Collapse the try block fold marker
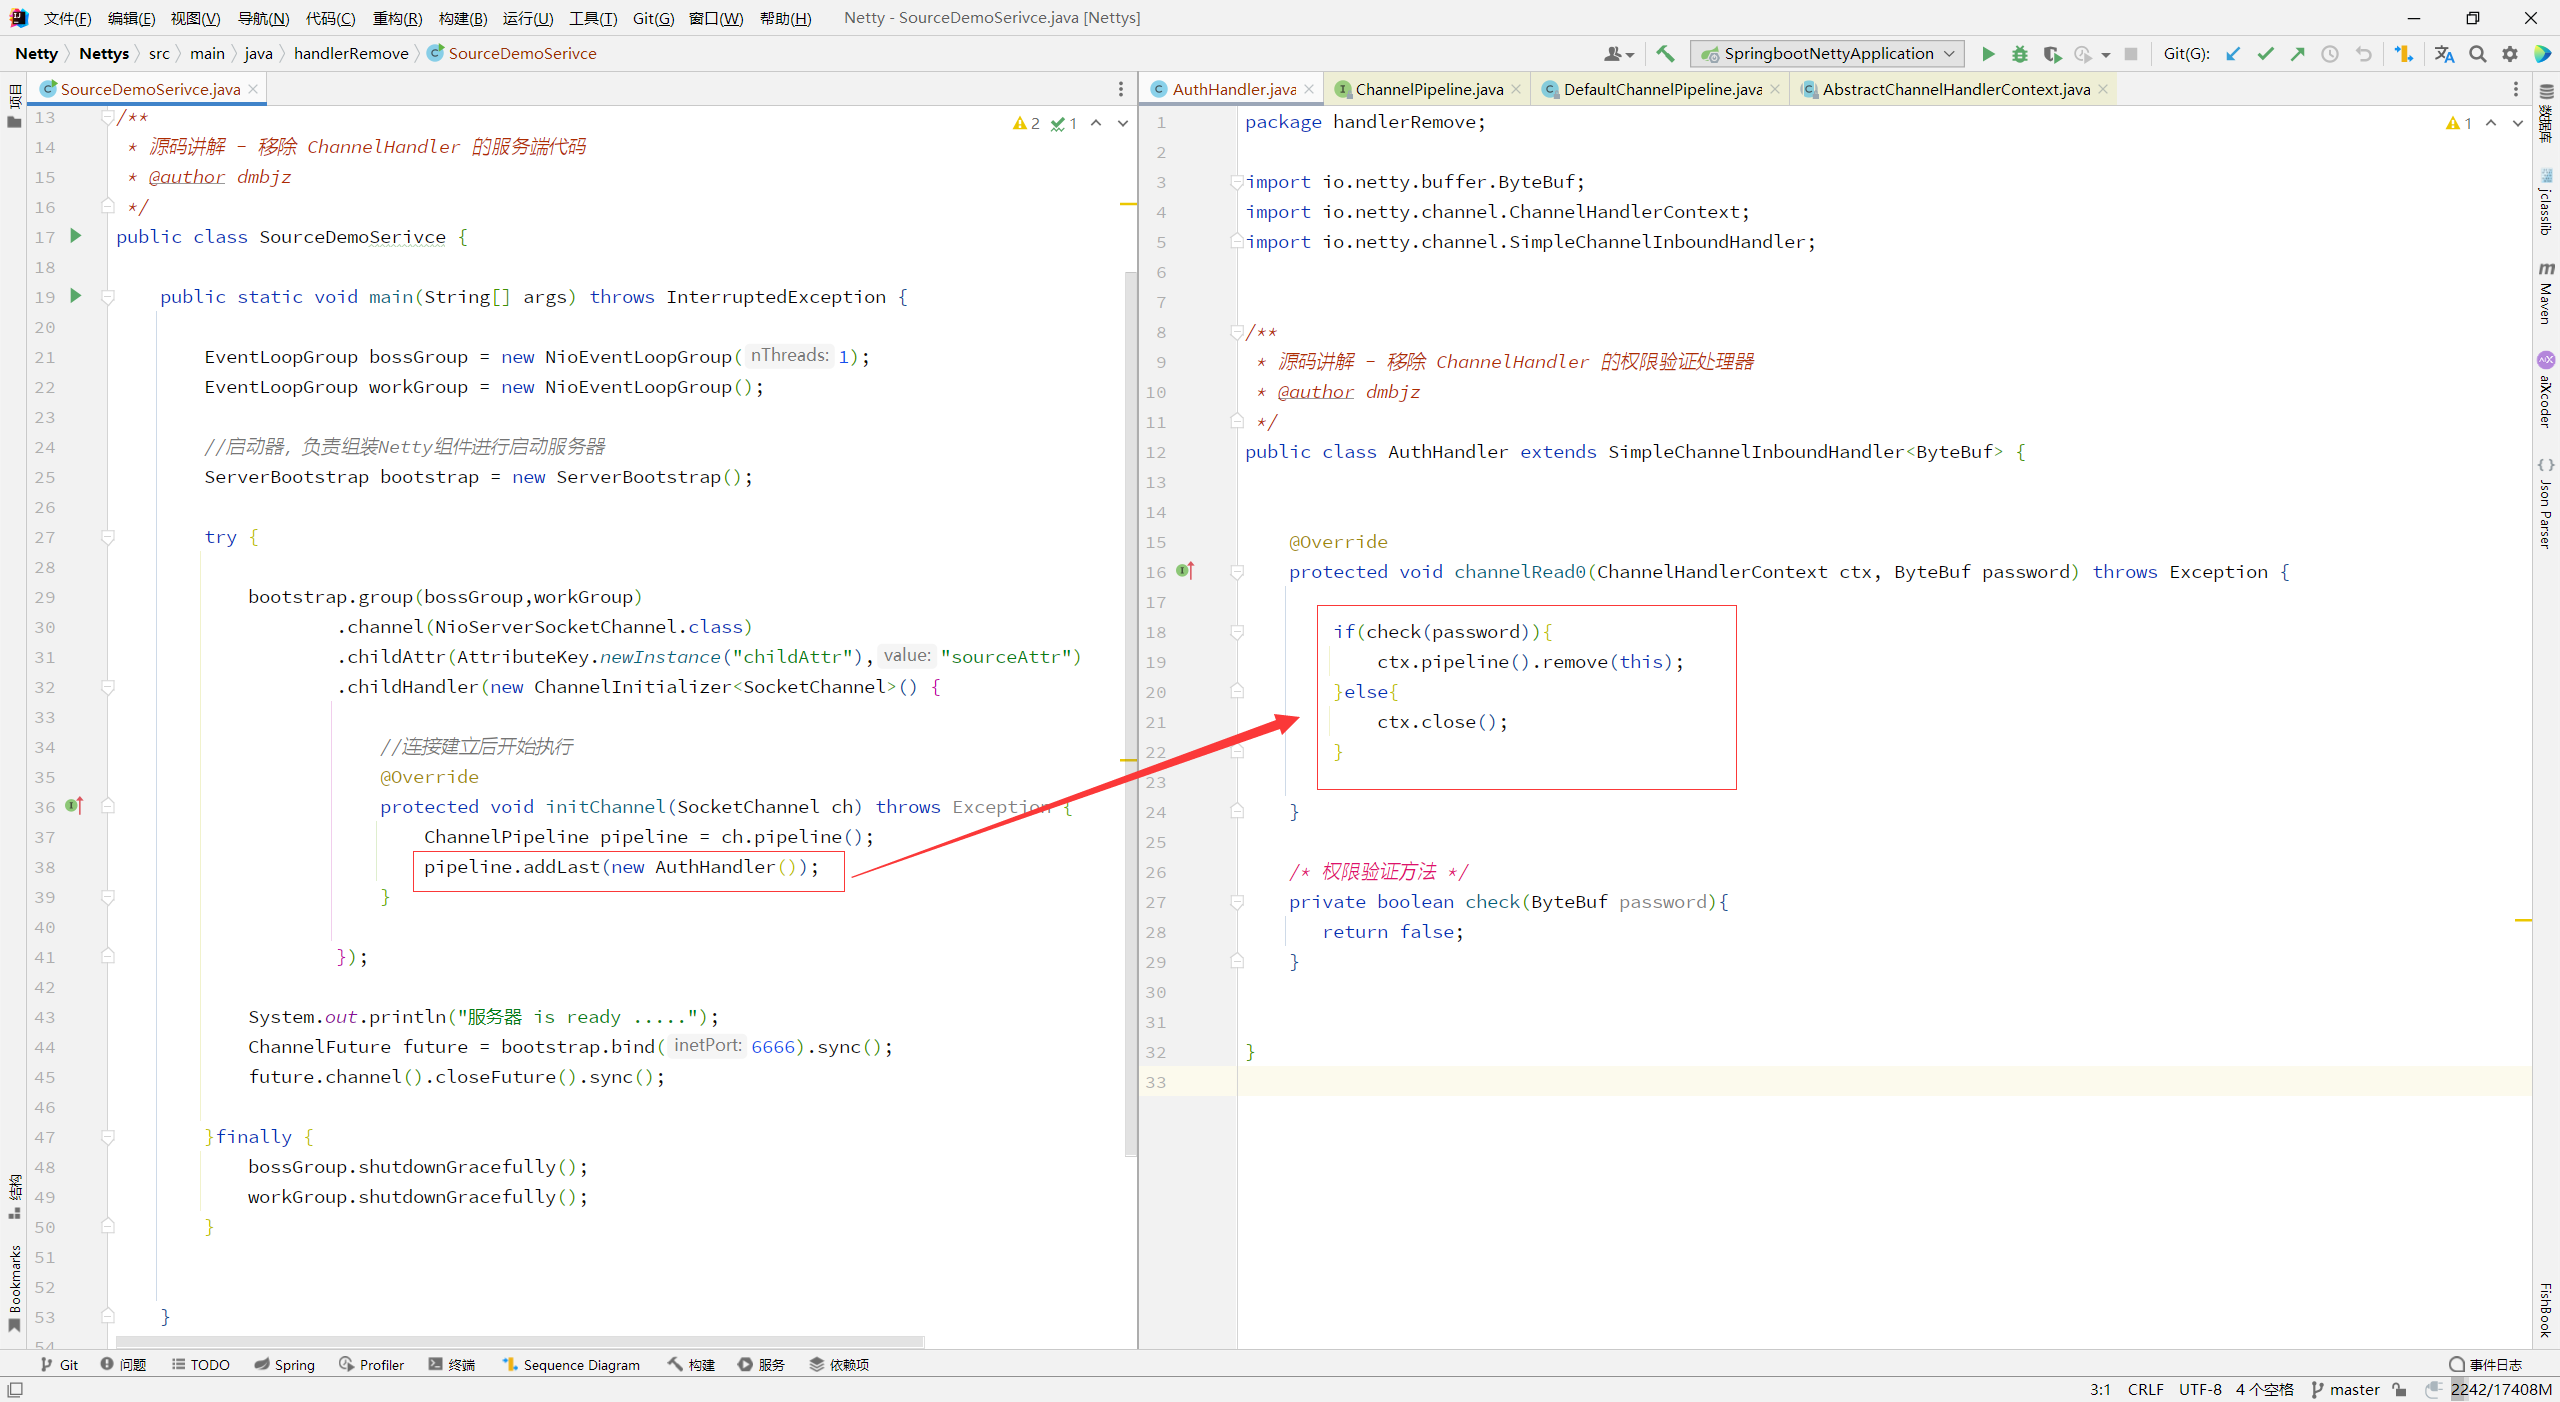Image resolution: width=2560 pixels, height=1402 pixels. coord(108,537)
